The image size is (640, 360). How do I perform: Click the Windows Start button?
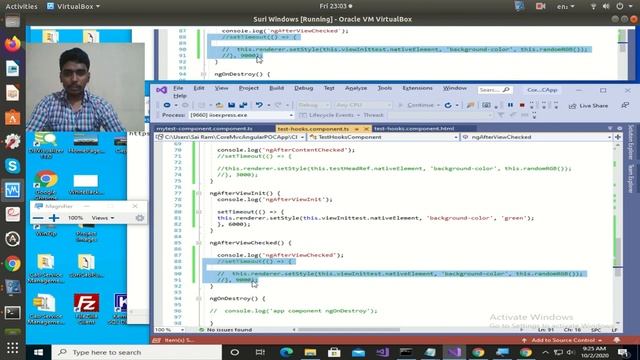click(x=39, y=352)
